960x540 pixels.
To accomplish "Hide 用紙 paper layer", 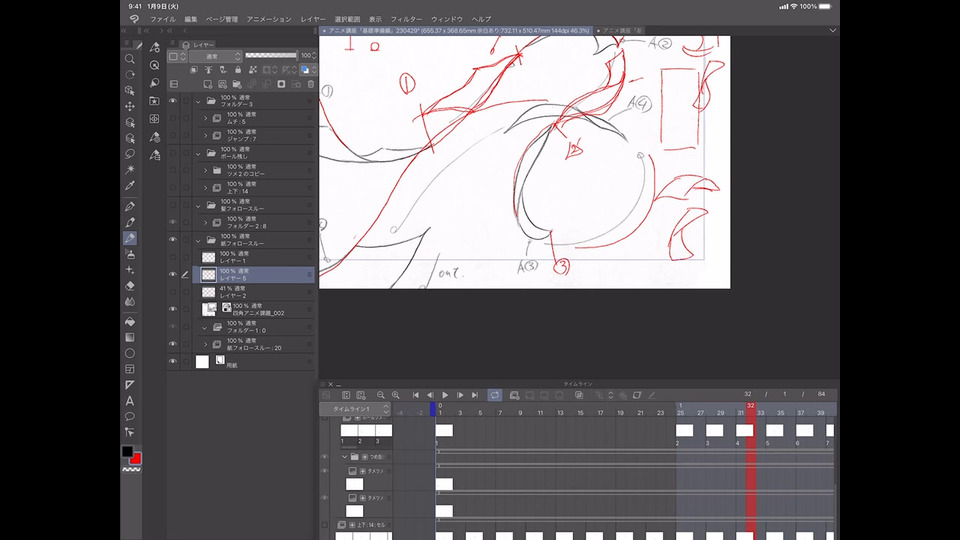I will [x=173, y=362].
